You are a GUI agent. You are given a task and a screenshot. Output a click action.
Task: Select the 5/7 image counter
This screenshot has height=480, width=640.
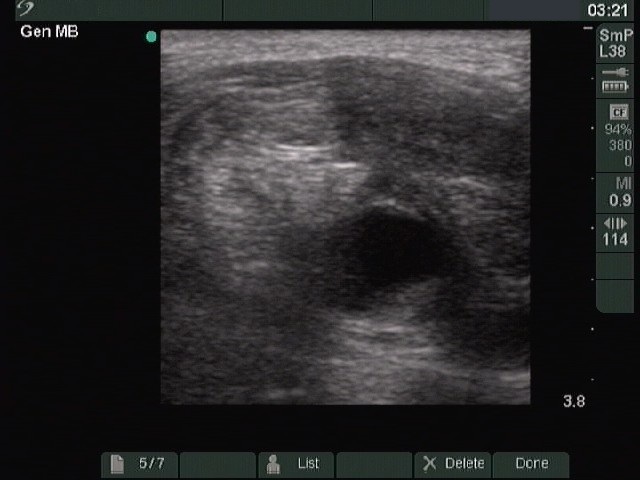(x=152, y=464)
